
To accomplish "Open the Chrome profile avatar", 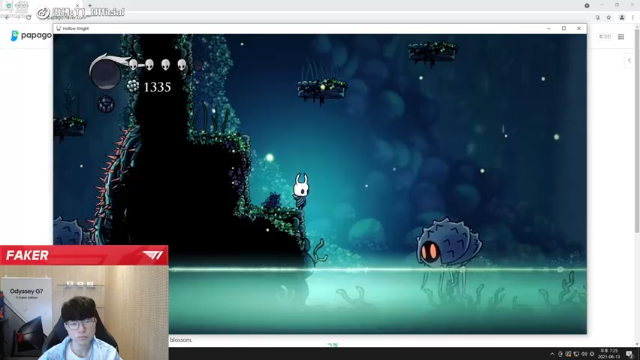I will tap(622, 18).
